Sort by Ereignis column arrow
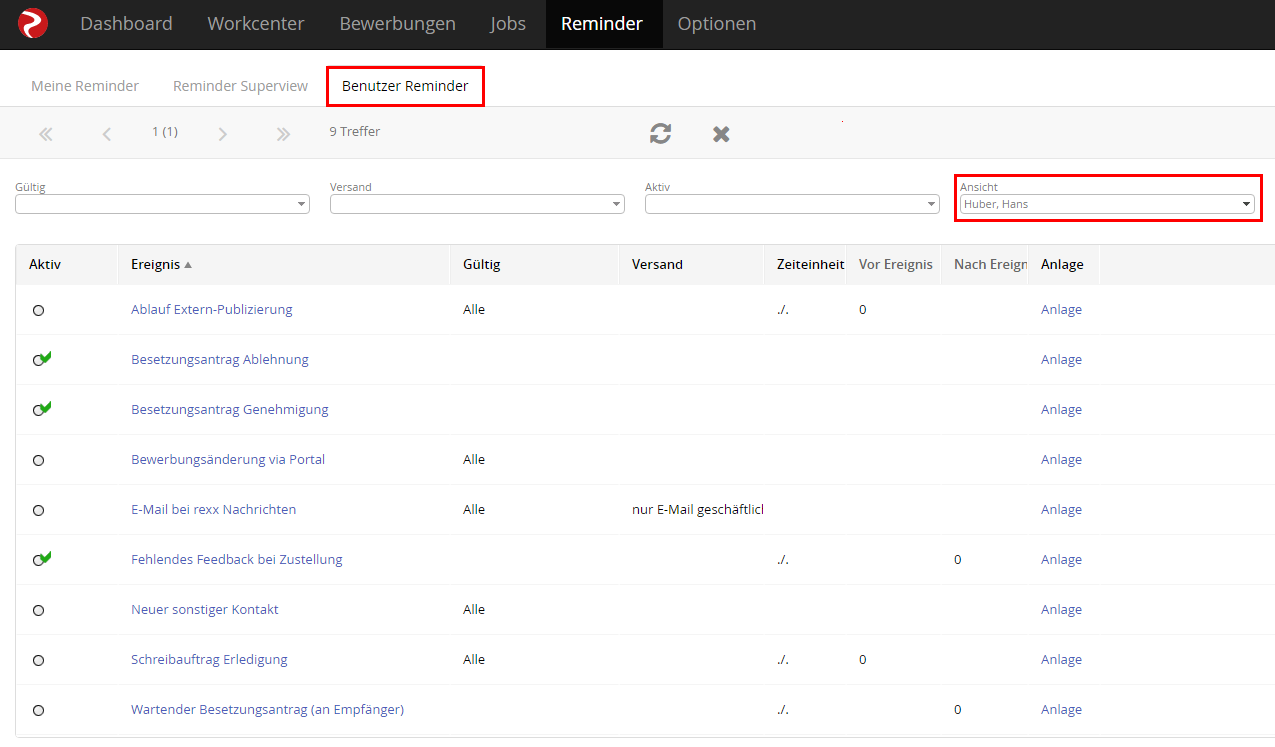Screen dimensions: 1275x747 pyautogui.click(x=188, y=265)
